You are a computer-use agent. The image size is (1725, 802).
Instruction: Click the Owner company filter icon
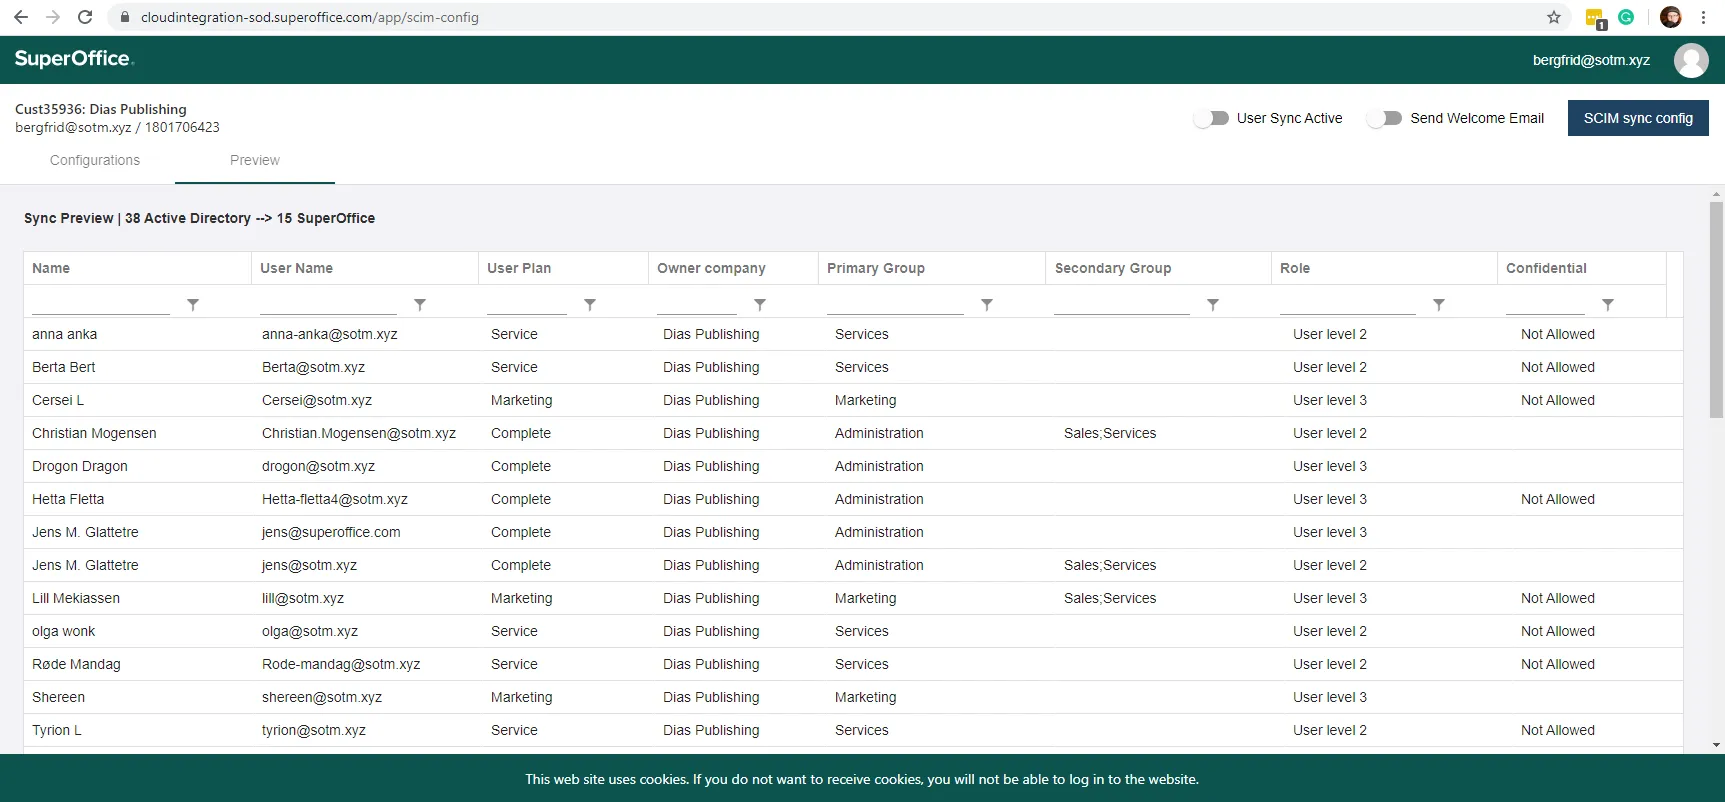(x=760, y=304)
